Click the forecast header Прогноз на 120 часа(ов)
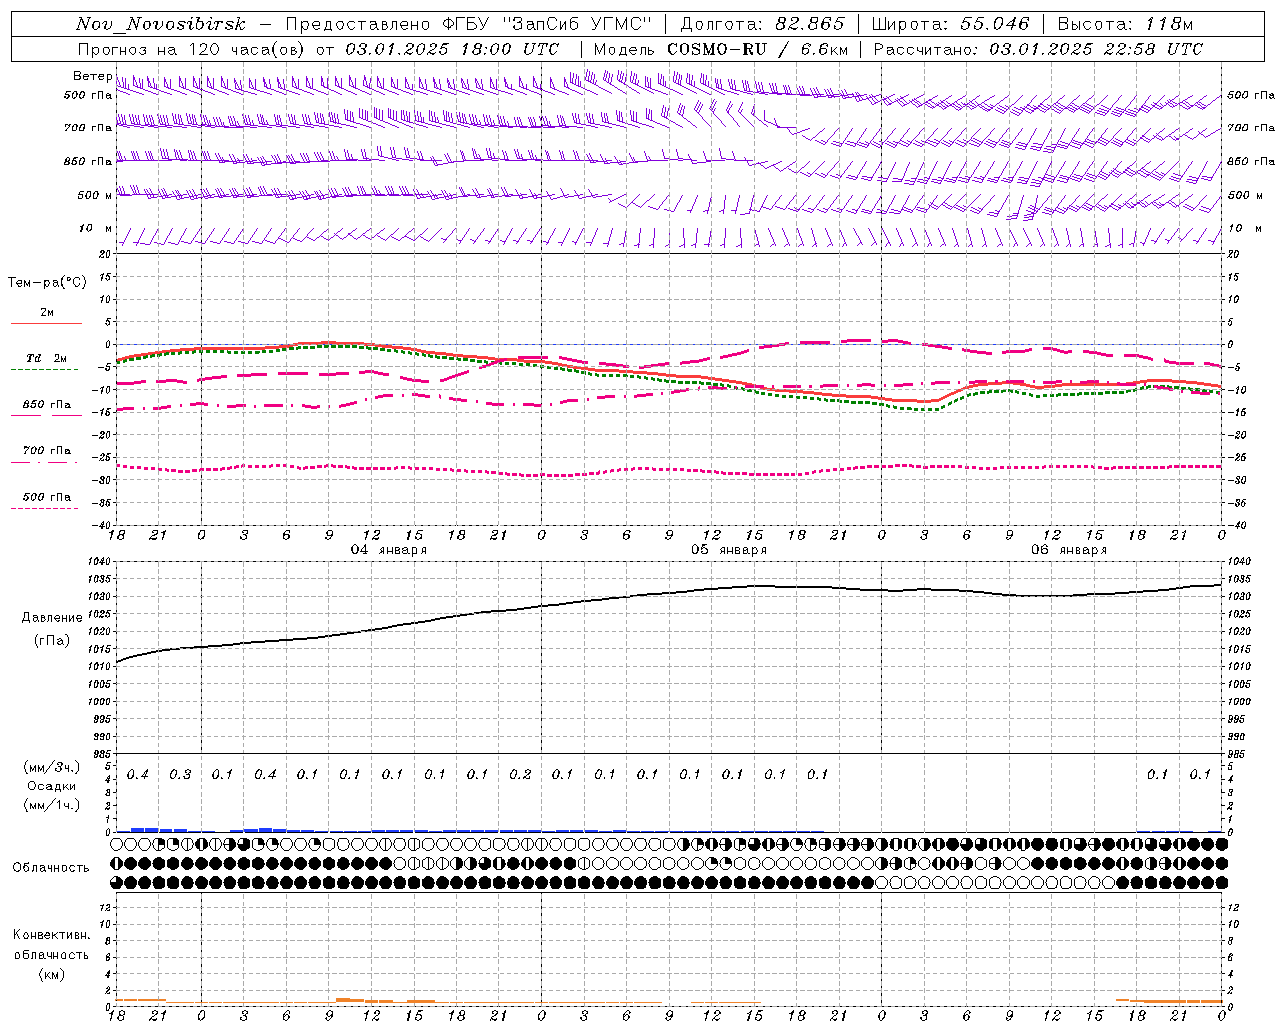 tap(192, 49)
